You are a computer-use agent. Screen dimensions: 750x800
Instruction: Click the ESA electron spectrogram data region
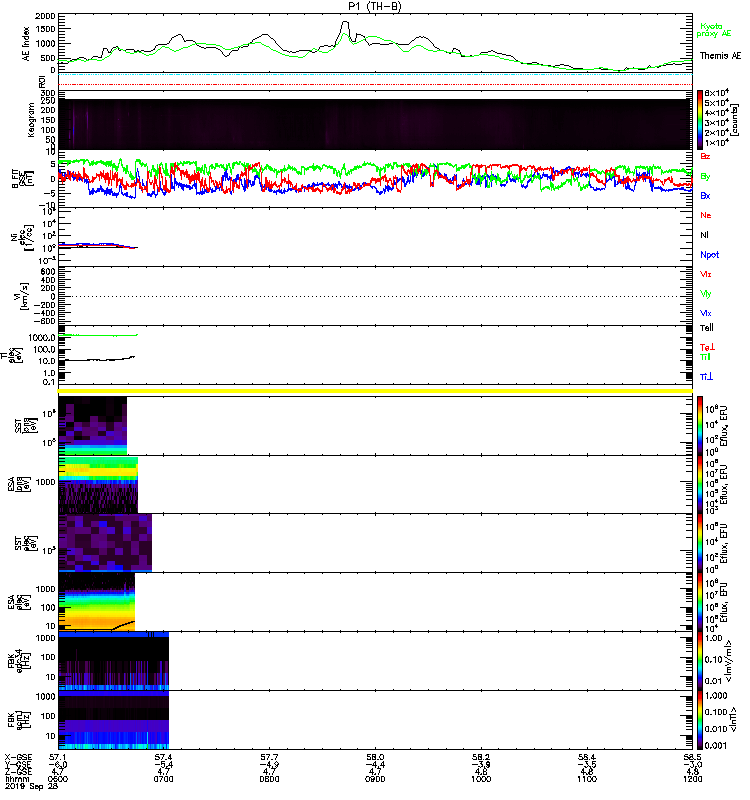pyautogui.click(x=96, y=602)
